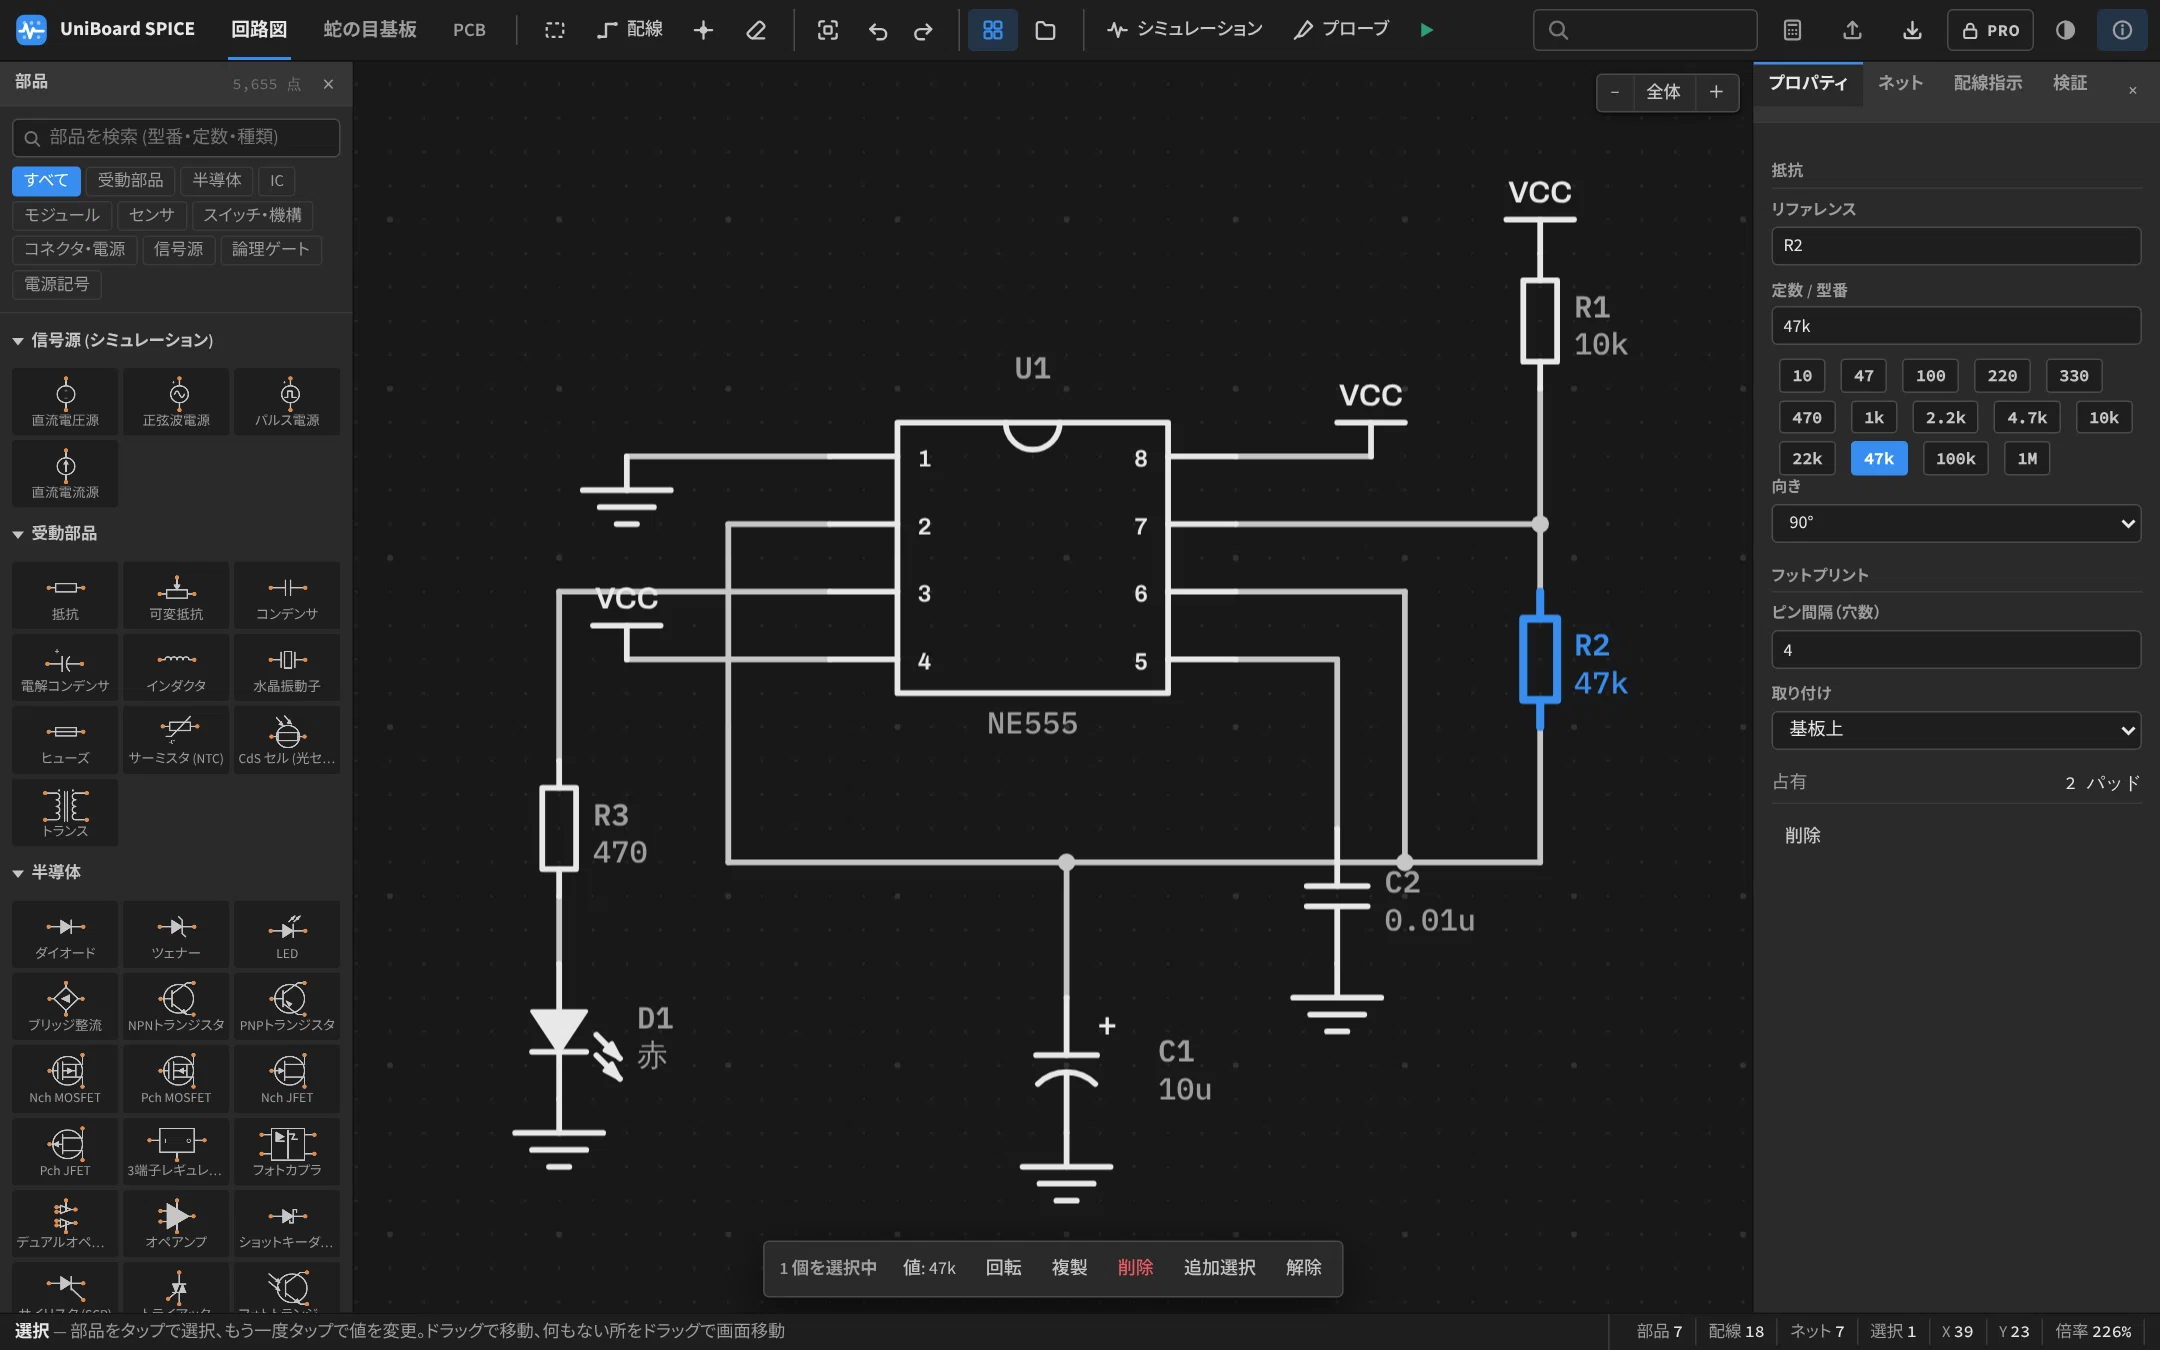Switch to the PCB tab
Screen dimensions: 2160x1350
tap(469, 30)
